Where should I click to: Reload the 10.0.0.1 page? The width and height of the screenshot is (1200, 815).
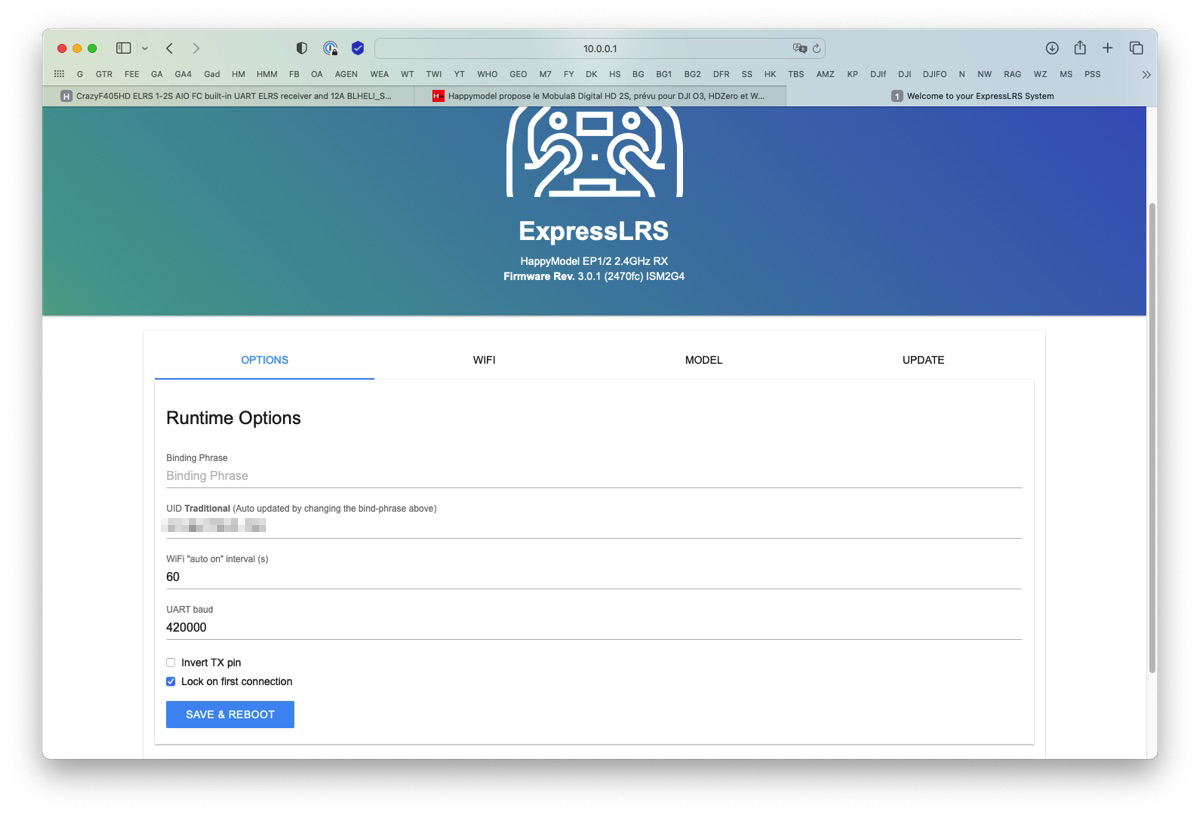point(816,48)
